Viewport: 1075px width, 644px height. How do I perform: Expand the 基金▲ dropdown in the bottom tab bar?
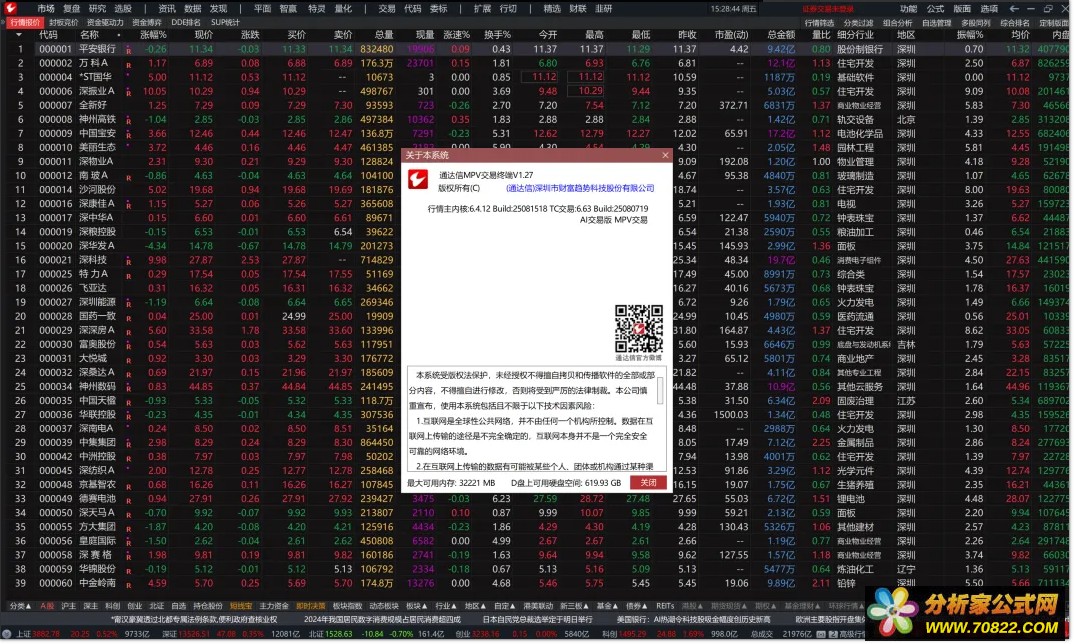(x=607, y=606)
